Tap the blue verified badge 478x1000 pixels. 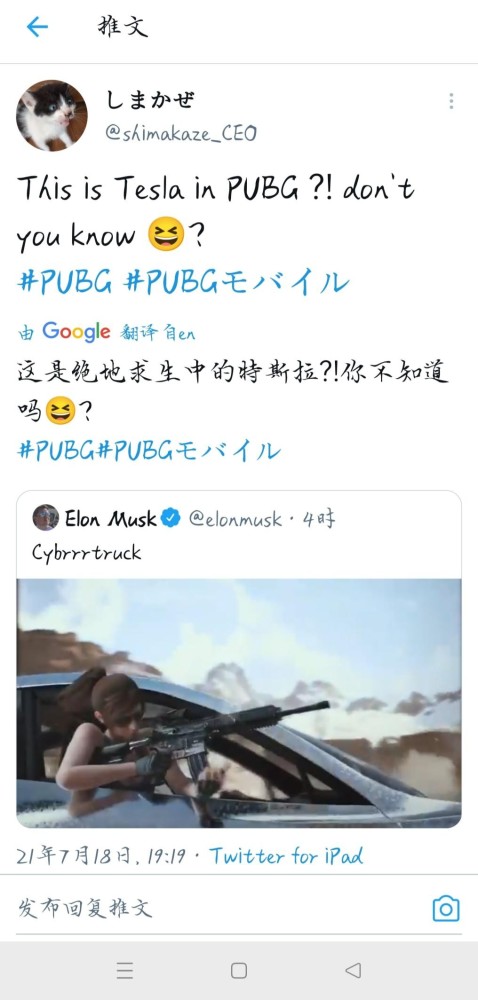pyautogui.click(x=171, y=518)
